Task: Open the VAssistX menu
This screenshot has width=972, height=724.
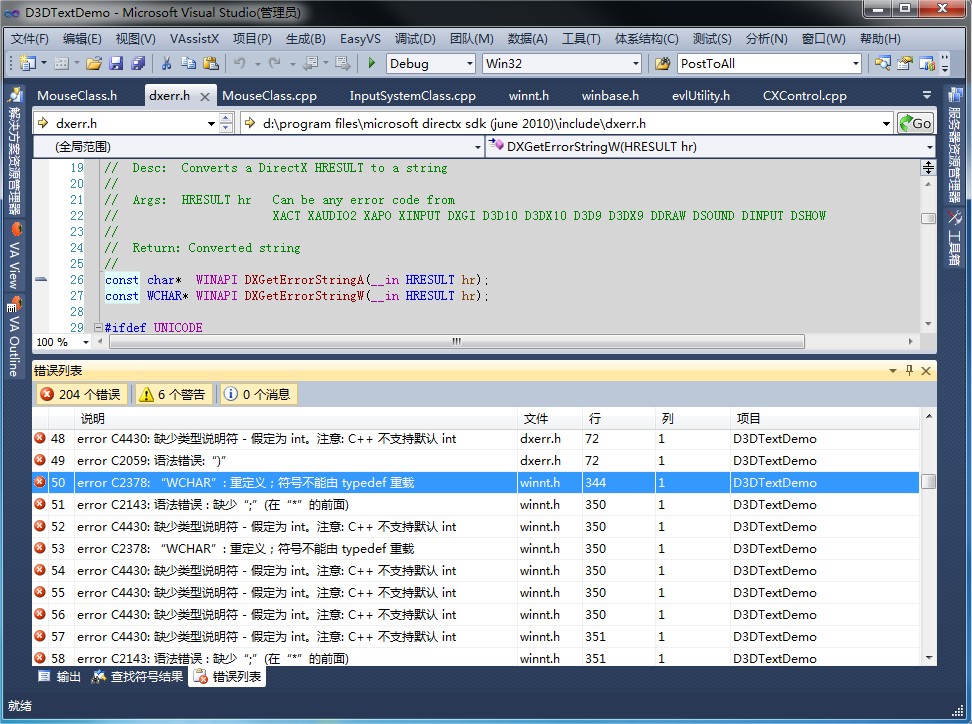Action: tap(194, 38)
